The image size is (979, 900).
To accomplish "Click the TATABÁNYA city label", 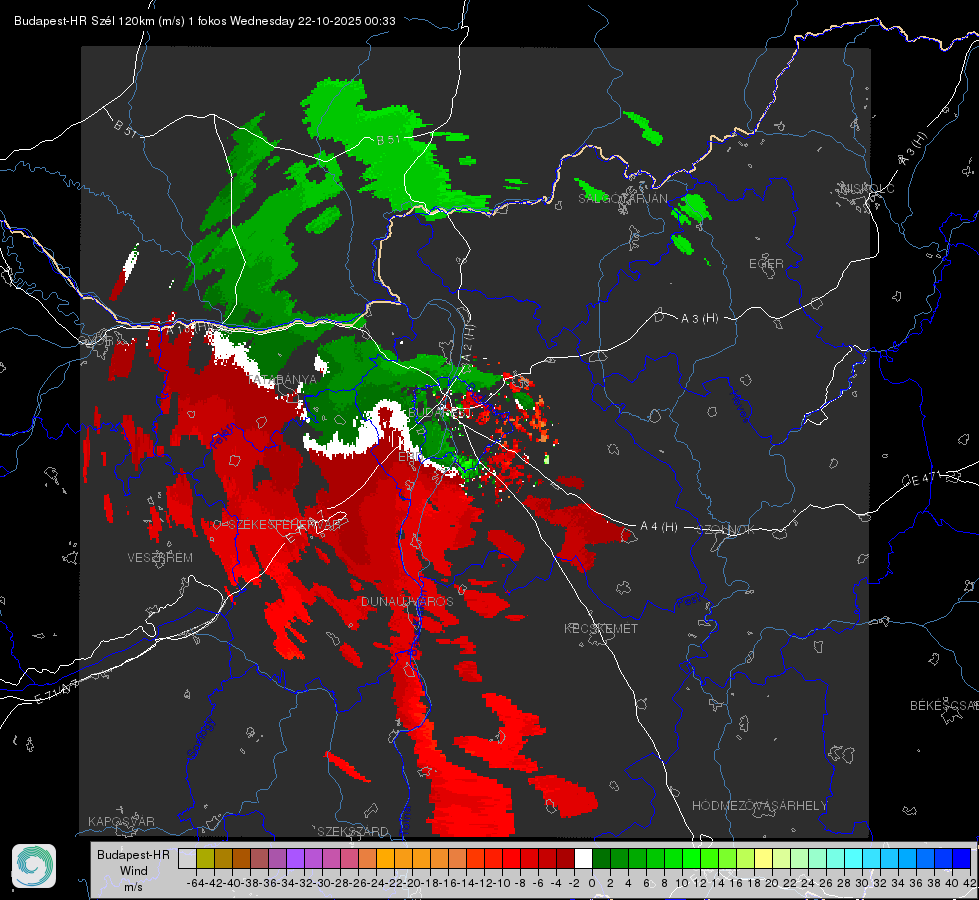I will pos(282,380).
